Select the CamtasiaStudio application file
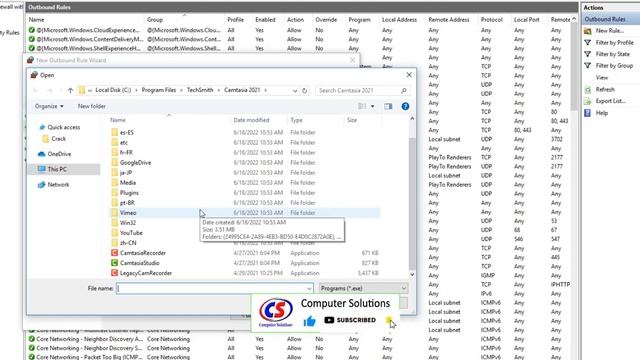This screenshot has height=360, width=640. (139, 263)
